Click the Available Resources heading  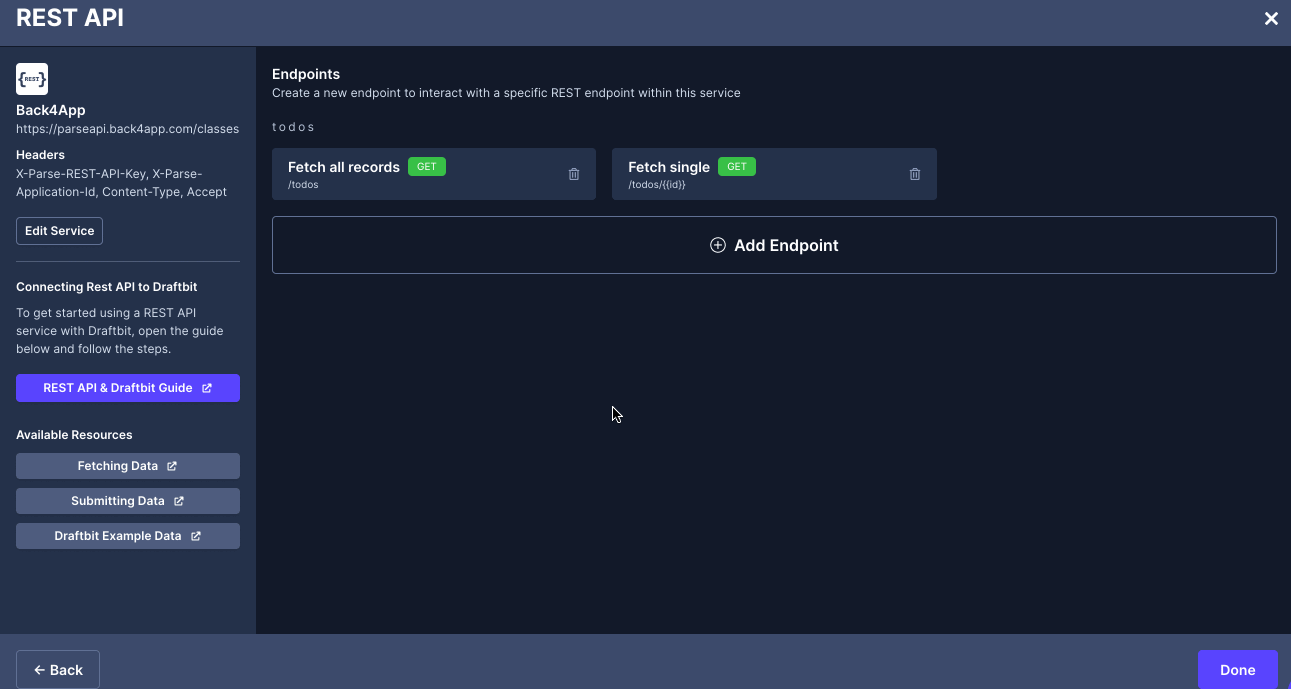[74, 435]
